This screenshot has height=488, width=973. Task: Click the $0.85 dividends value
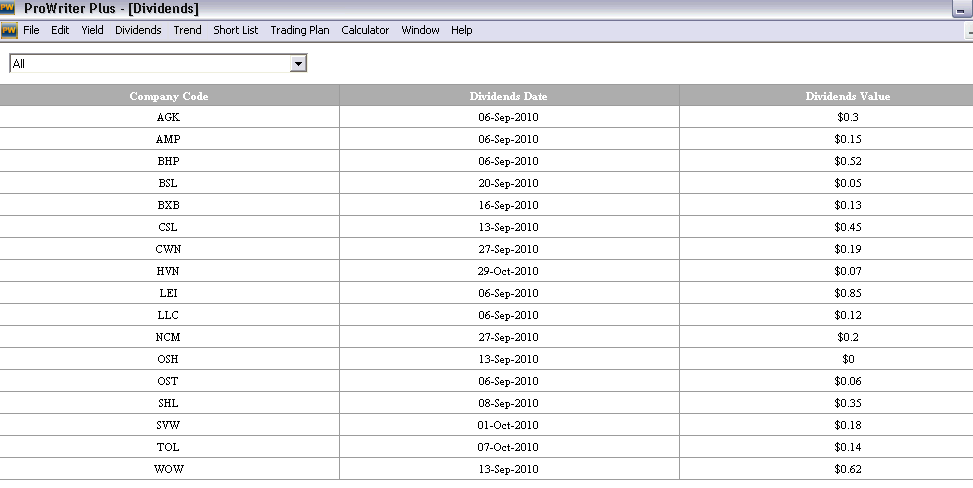pyautogui.click(x=848, y=293)
